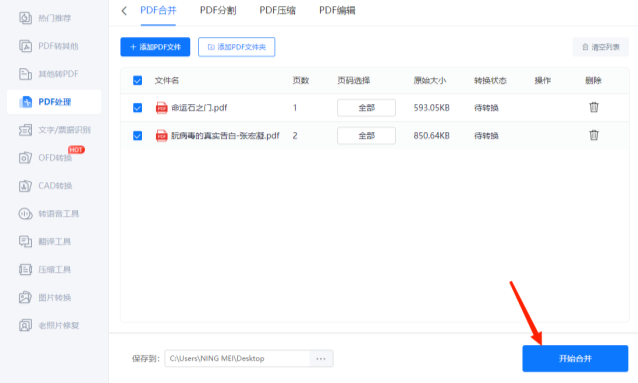Open page selection 全部 for the 2-page file
Image resolution: width=638 pixels, height=383 pixels.
[x=366, y=136]
